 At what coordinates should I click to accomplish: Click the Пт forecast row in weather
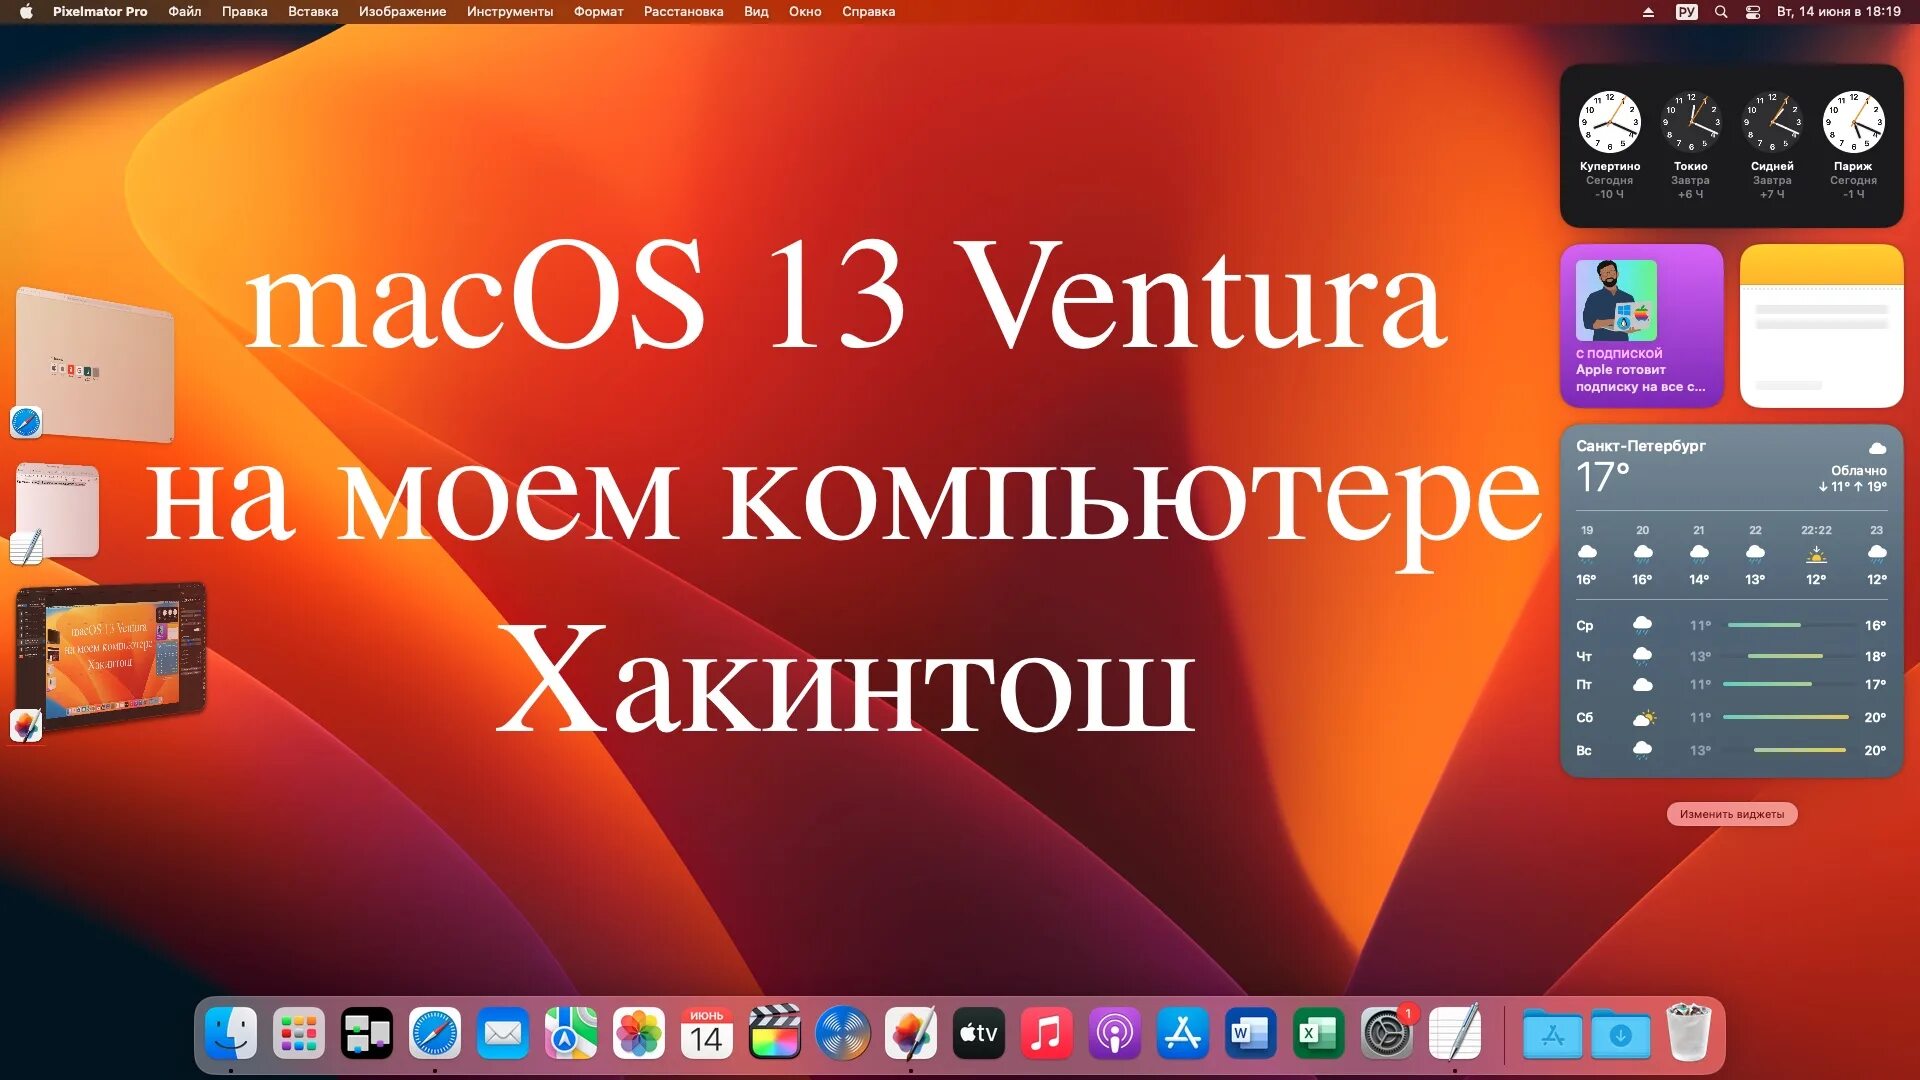pos(1732,685)
